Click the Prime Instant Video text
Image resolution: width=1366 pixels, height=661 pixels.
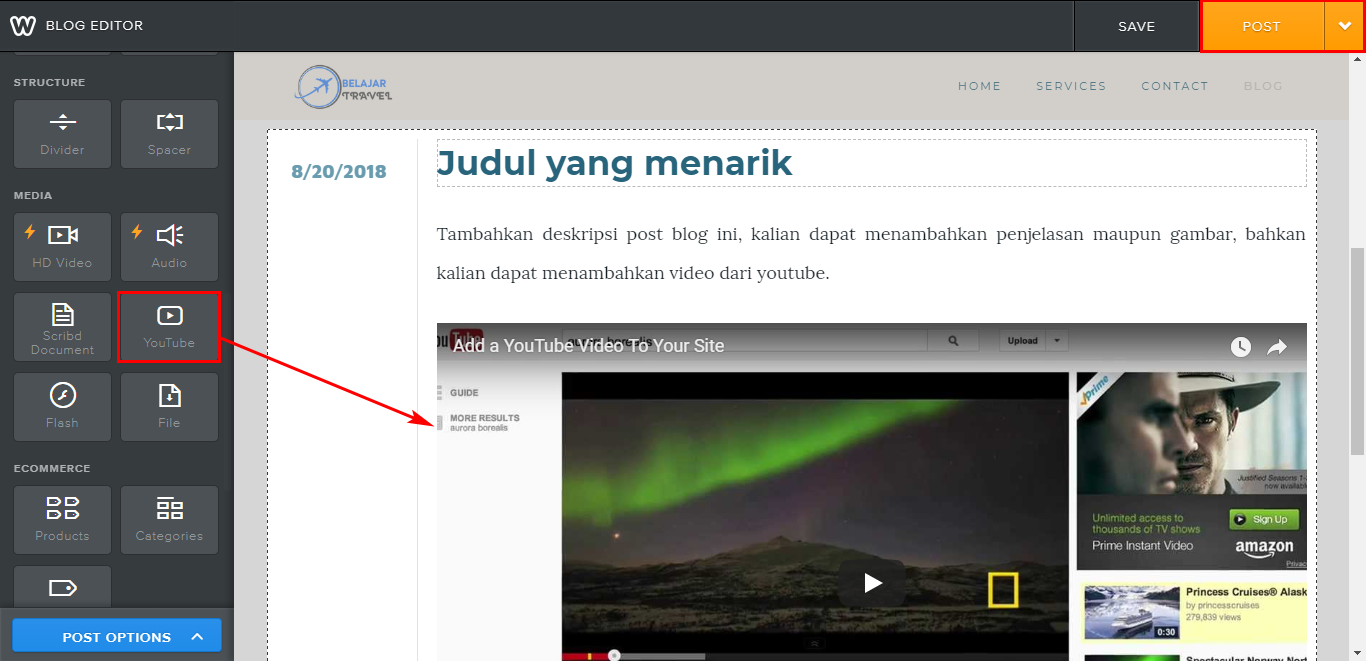(1143, 546)
